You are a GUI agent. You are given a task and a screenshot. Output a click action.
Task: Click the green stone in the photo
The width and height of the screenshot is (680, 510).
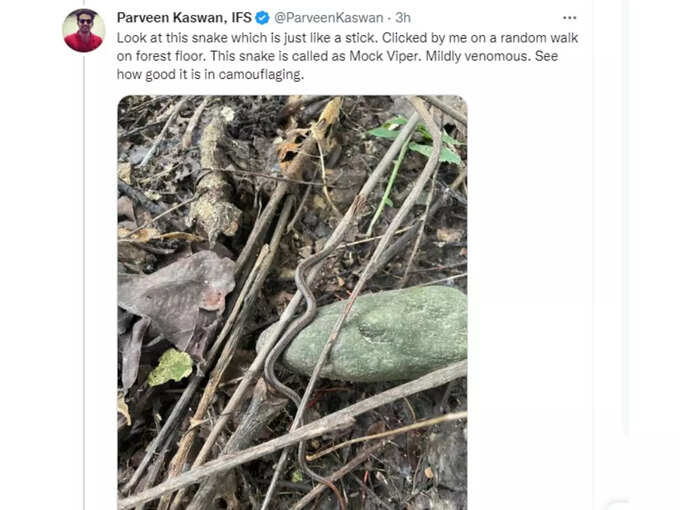(375, 334)
